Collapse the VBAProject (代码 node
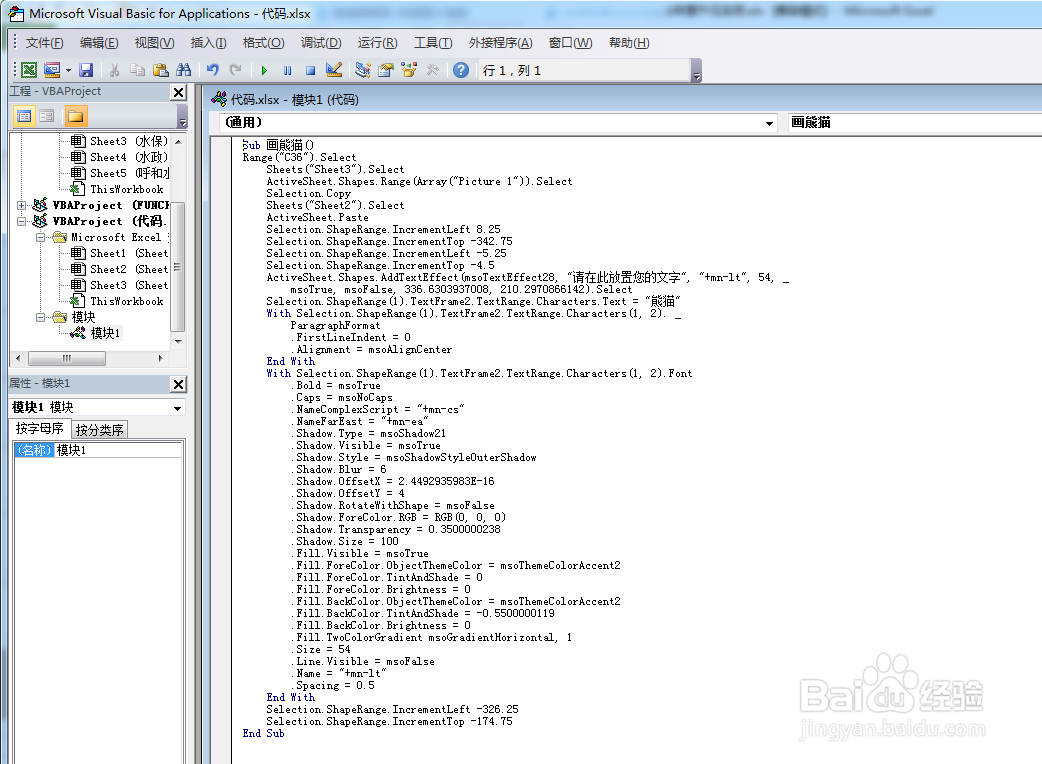This screenshot has width=1042, height=764. click(21, 221)
